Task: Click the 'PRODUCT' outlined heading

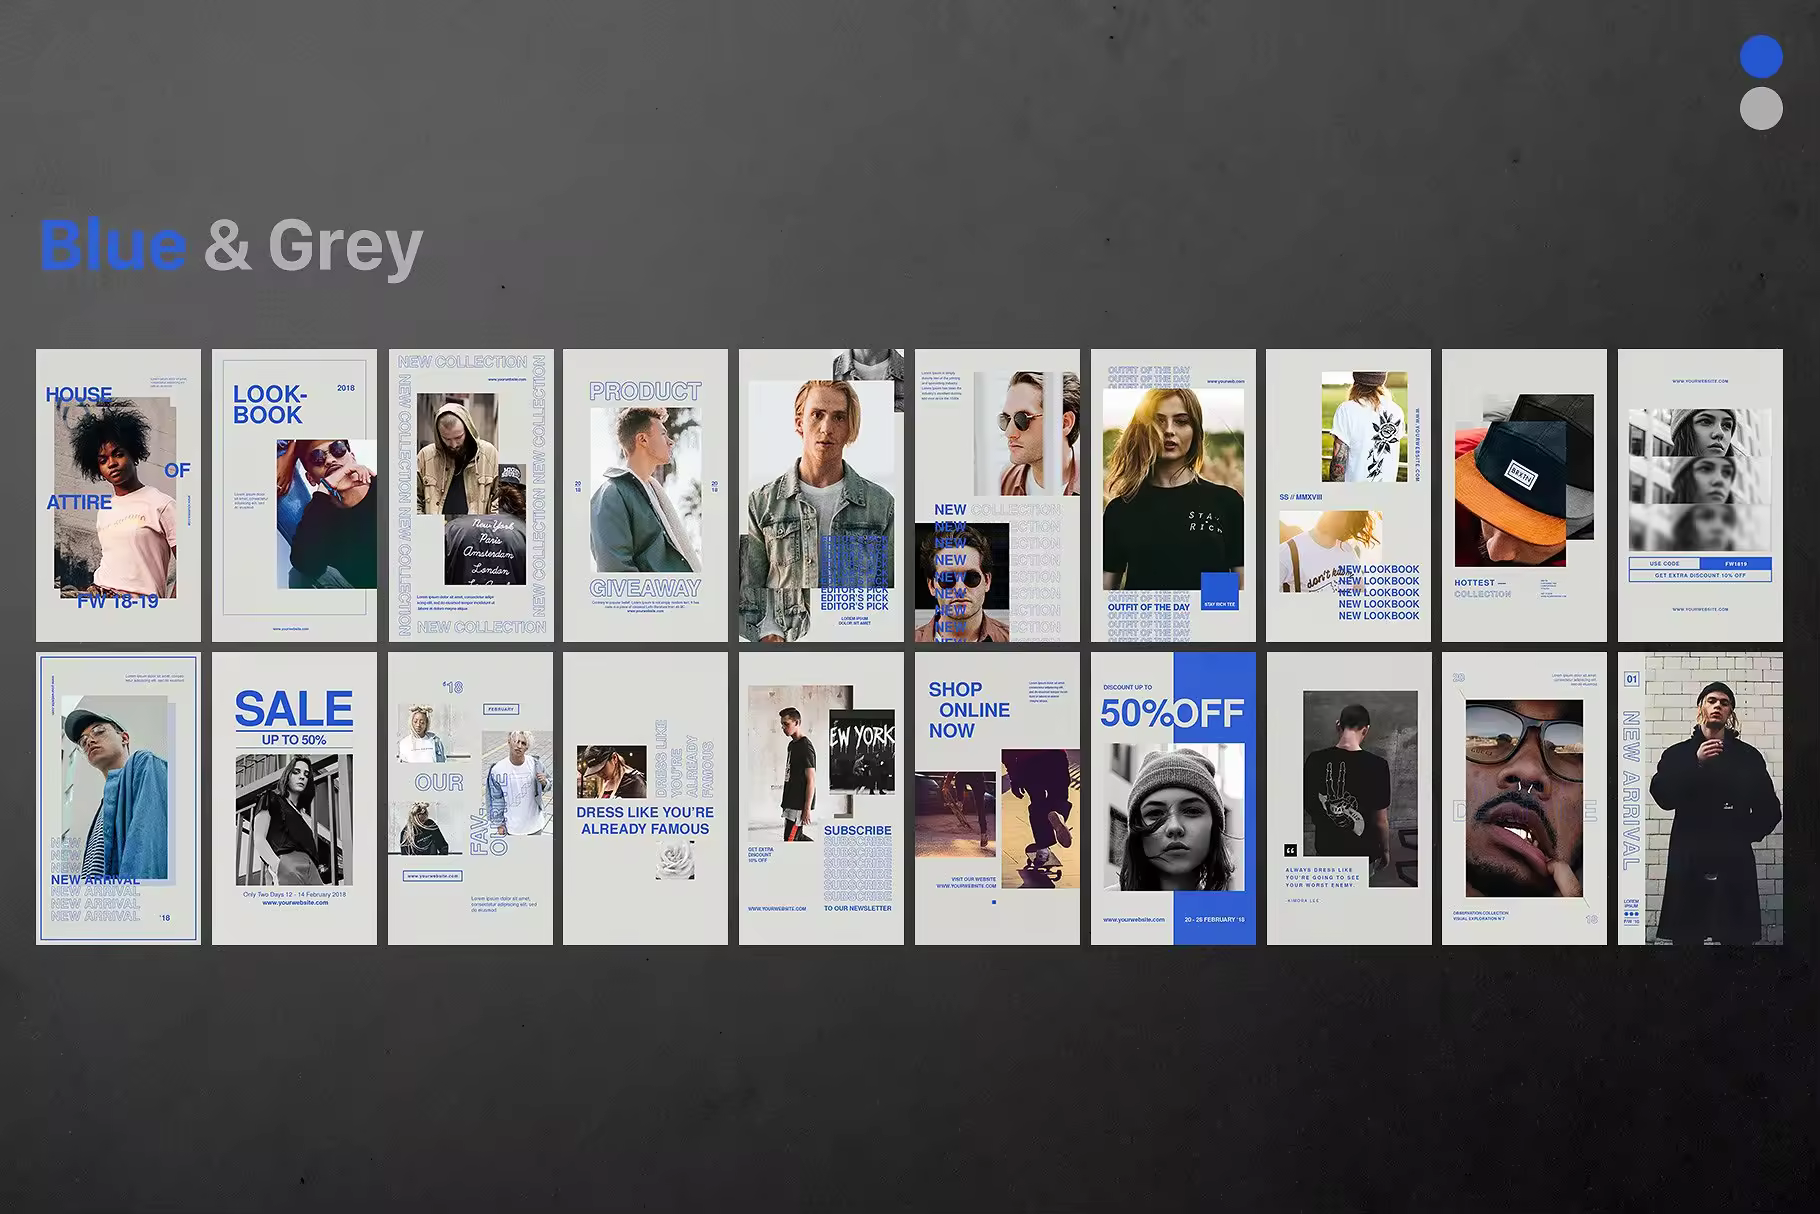Action: [645, 391]
